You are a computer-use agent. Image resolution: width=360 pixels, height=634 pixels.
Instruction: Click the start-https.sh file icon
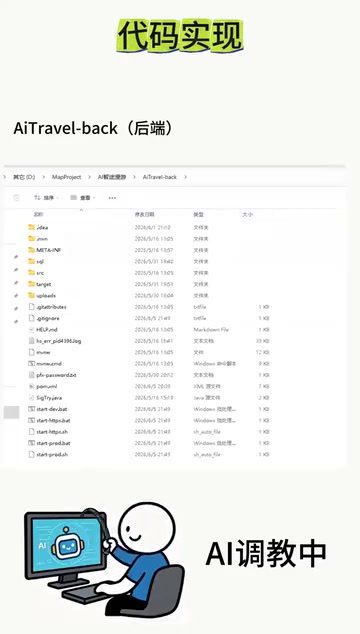(32, 431)
